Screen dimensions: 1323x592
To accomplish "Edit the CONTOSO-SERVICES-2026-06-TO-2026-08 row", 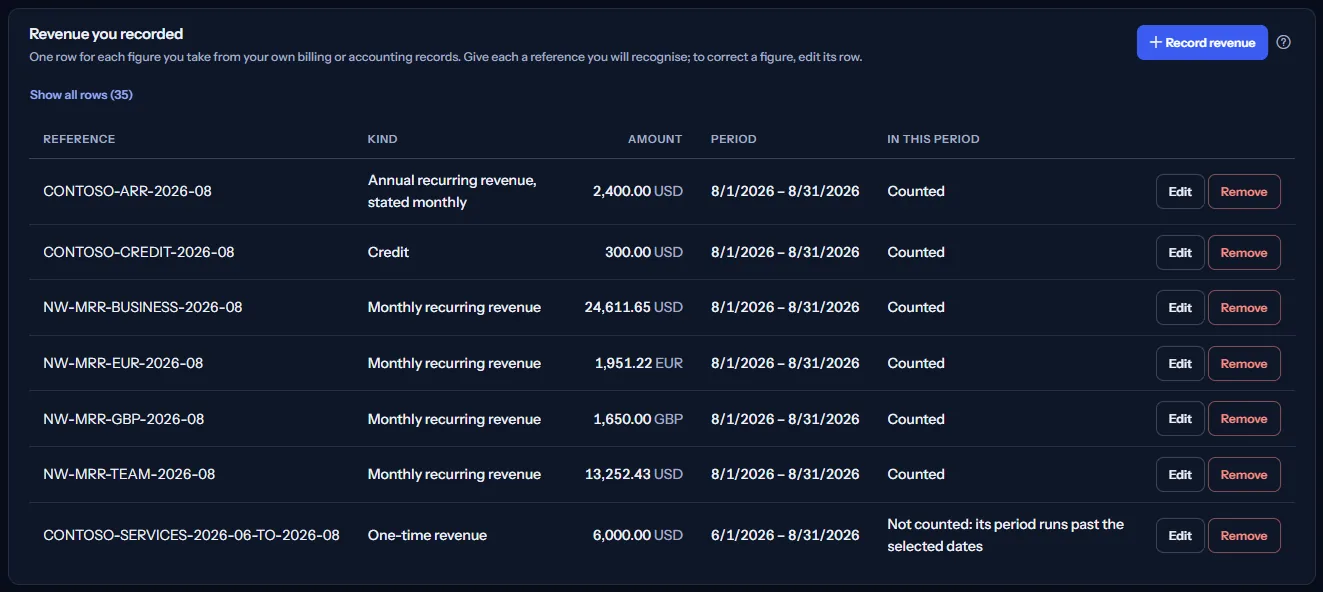I will click(1180, 536).
